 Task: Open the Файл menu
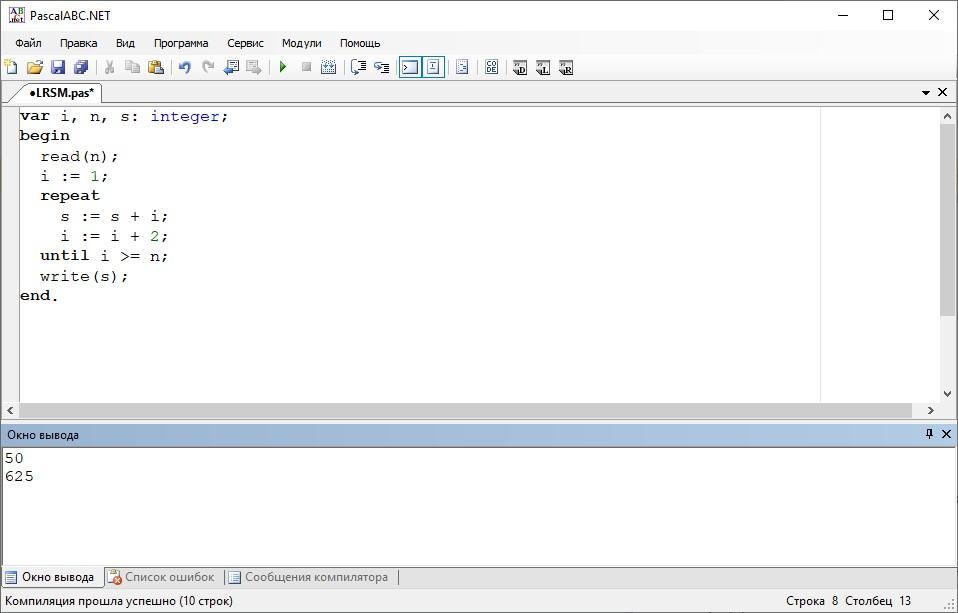click(x=29, y=43)
